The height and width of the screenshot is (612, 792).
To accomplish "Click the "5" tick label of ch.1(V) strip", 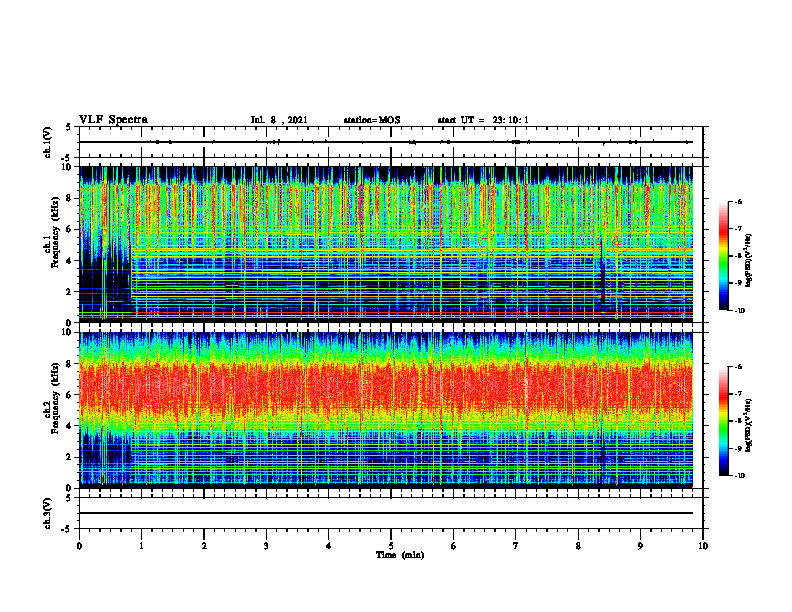I will coord(69,128).
